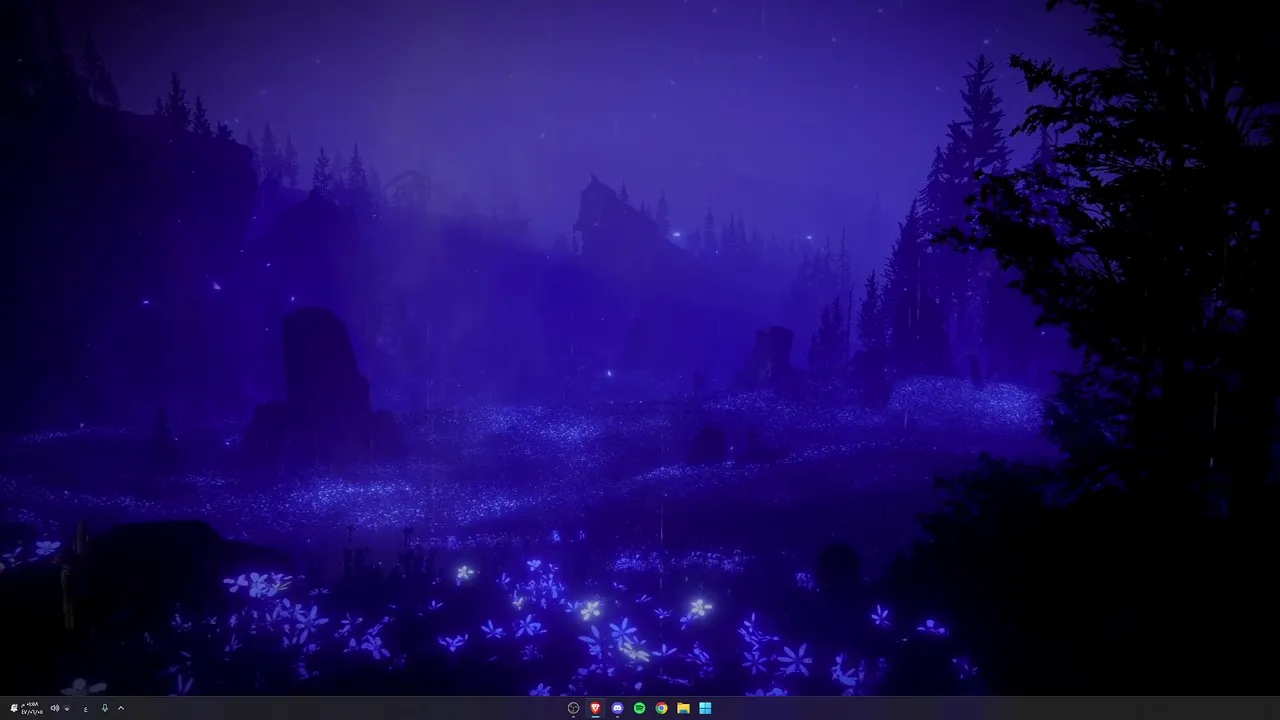Open Discord from the taskbar
The width and height of the screenshot is (1280, 720).
[x=618, y=708]
